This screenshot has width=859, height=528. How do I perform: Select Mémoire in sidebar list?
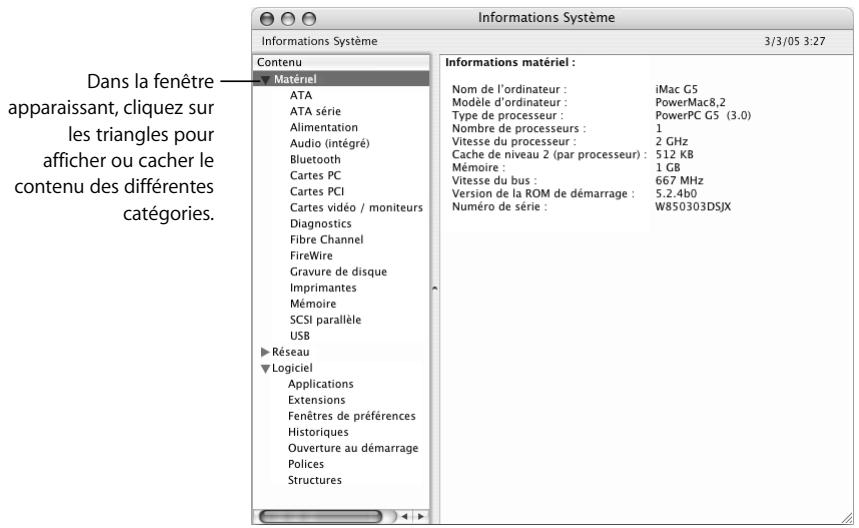pos(313,303)
